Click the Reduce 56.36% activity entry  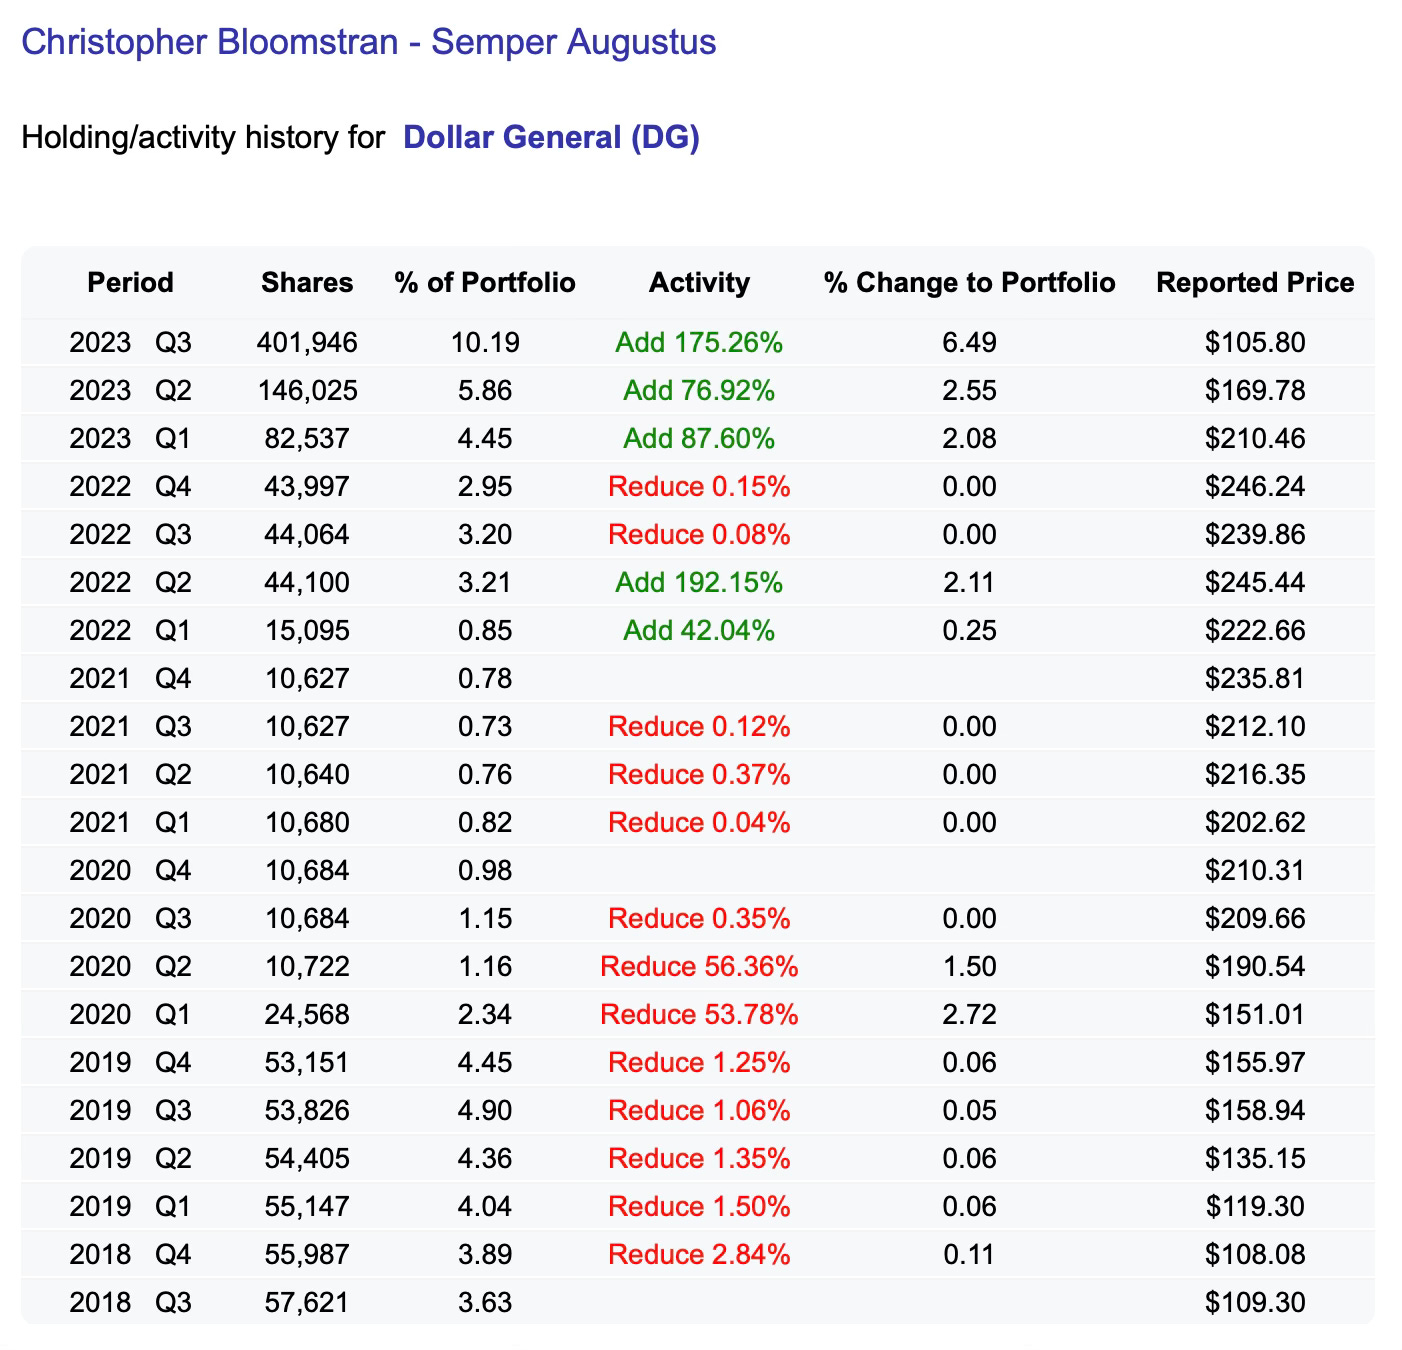pyautogui.click(x=699, y=967)
